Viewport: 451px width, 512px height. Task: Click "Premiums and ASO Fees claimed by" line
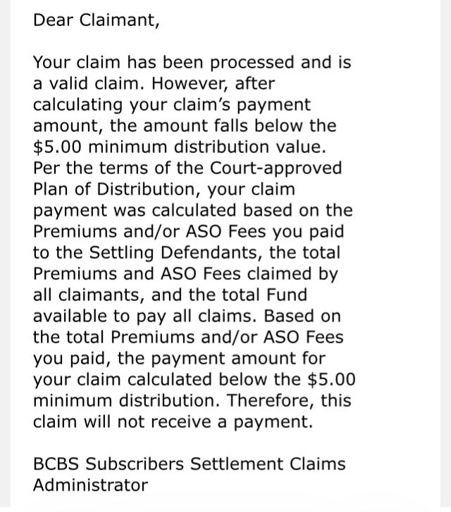click(x=186, y=274)
